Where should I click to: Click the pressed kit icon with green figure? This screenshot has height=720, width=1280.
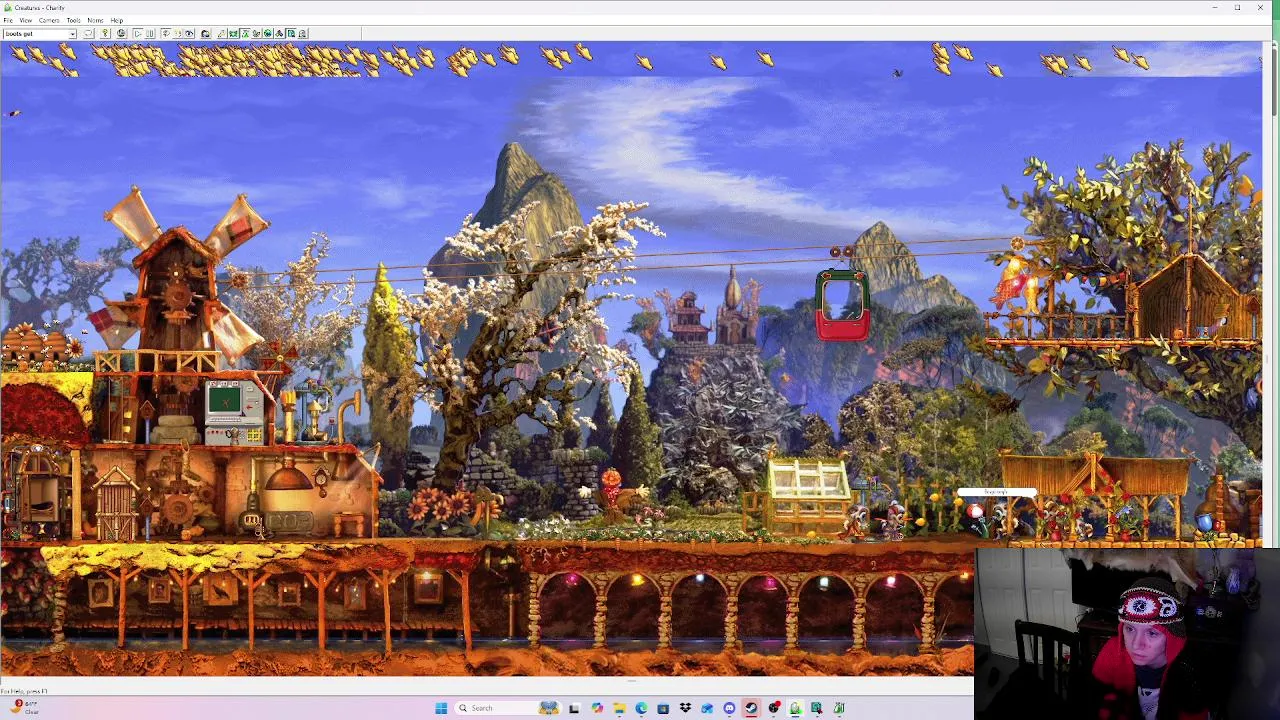[245, 34]
